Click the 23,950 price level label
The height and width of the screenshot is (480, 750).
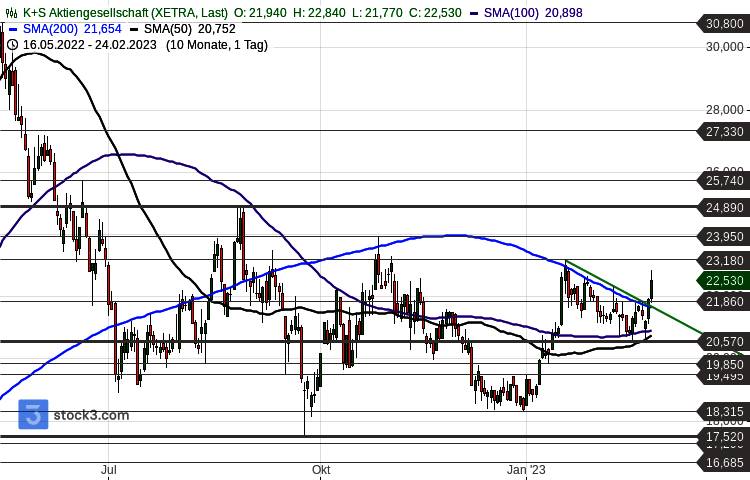[724, 237]
